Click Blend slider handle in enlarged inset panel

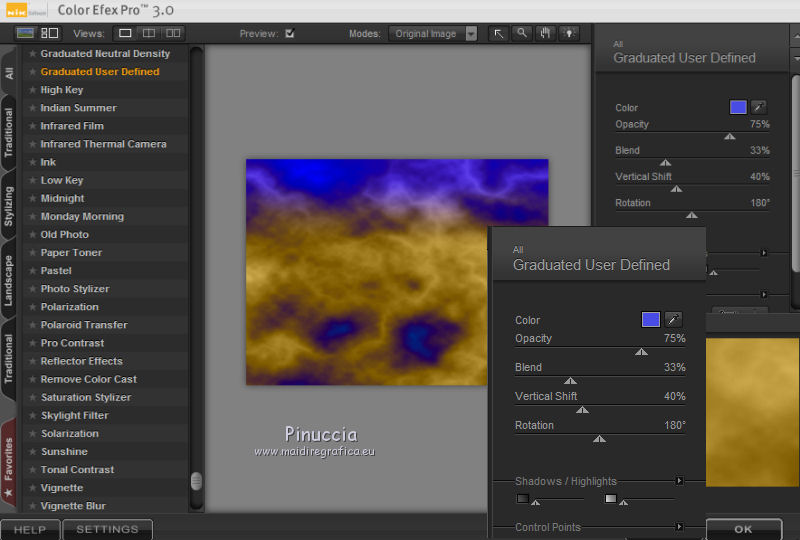pyautogui.click(x=570, y=381)
